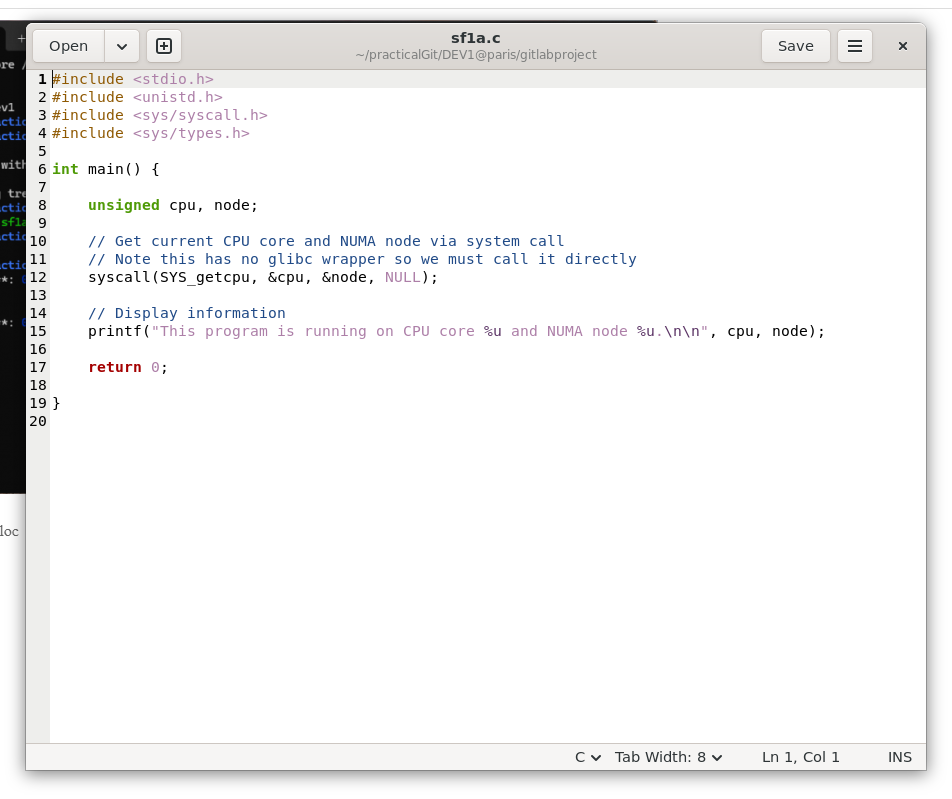Click line number 15 in the gutter

click(38, 332)
